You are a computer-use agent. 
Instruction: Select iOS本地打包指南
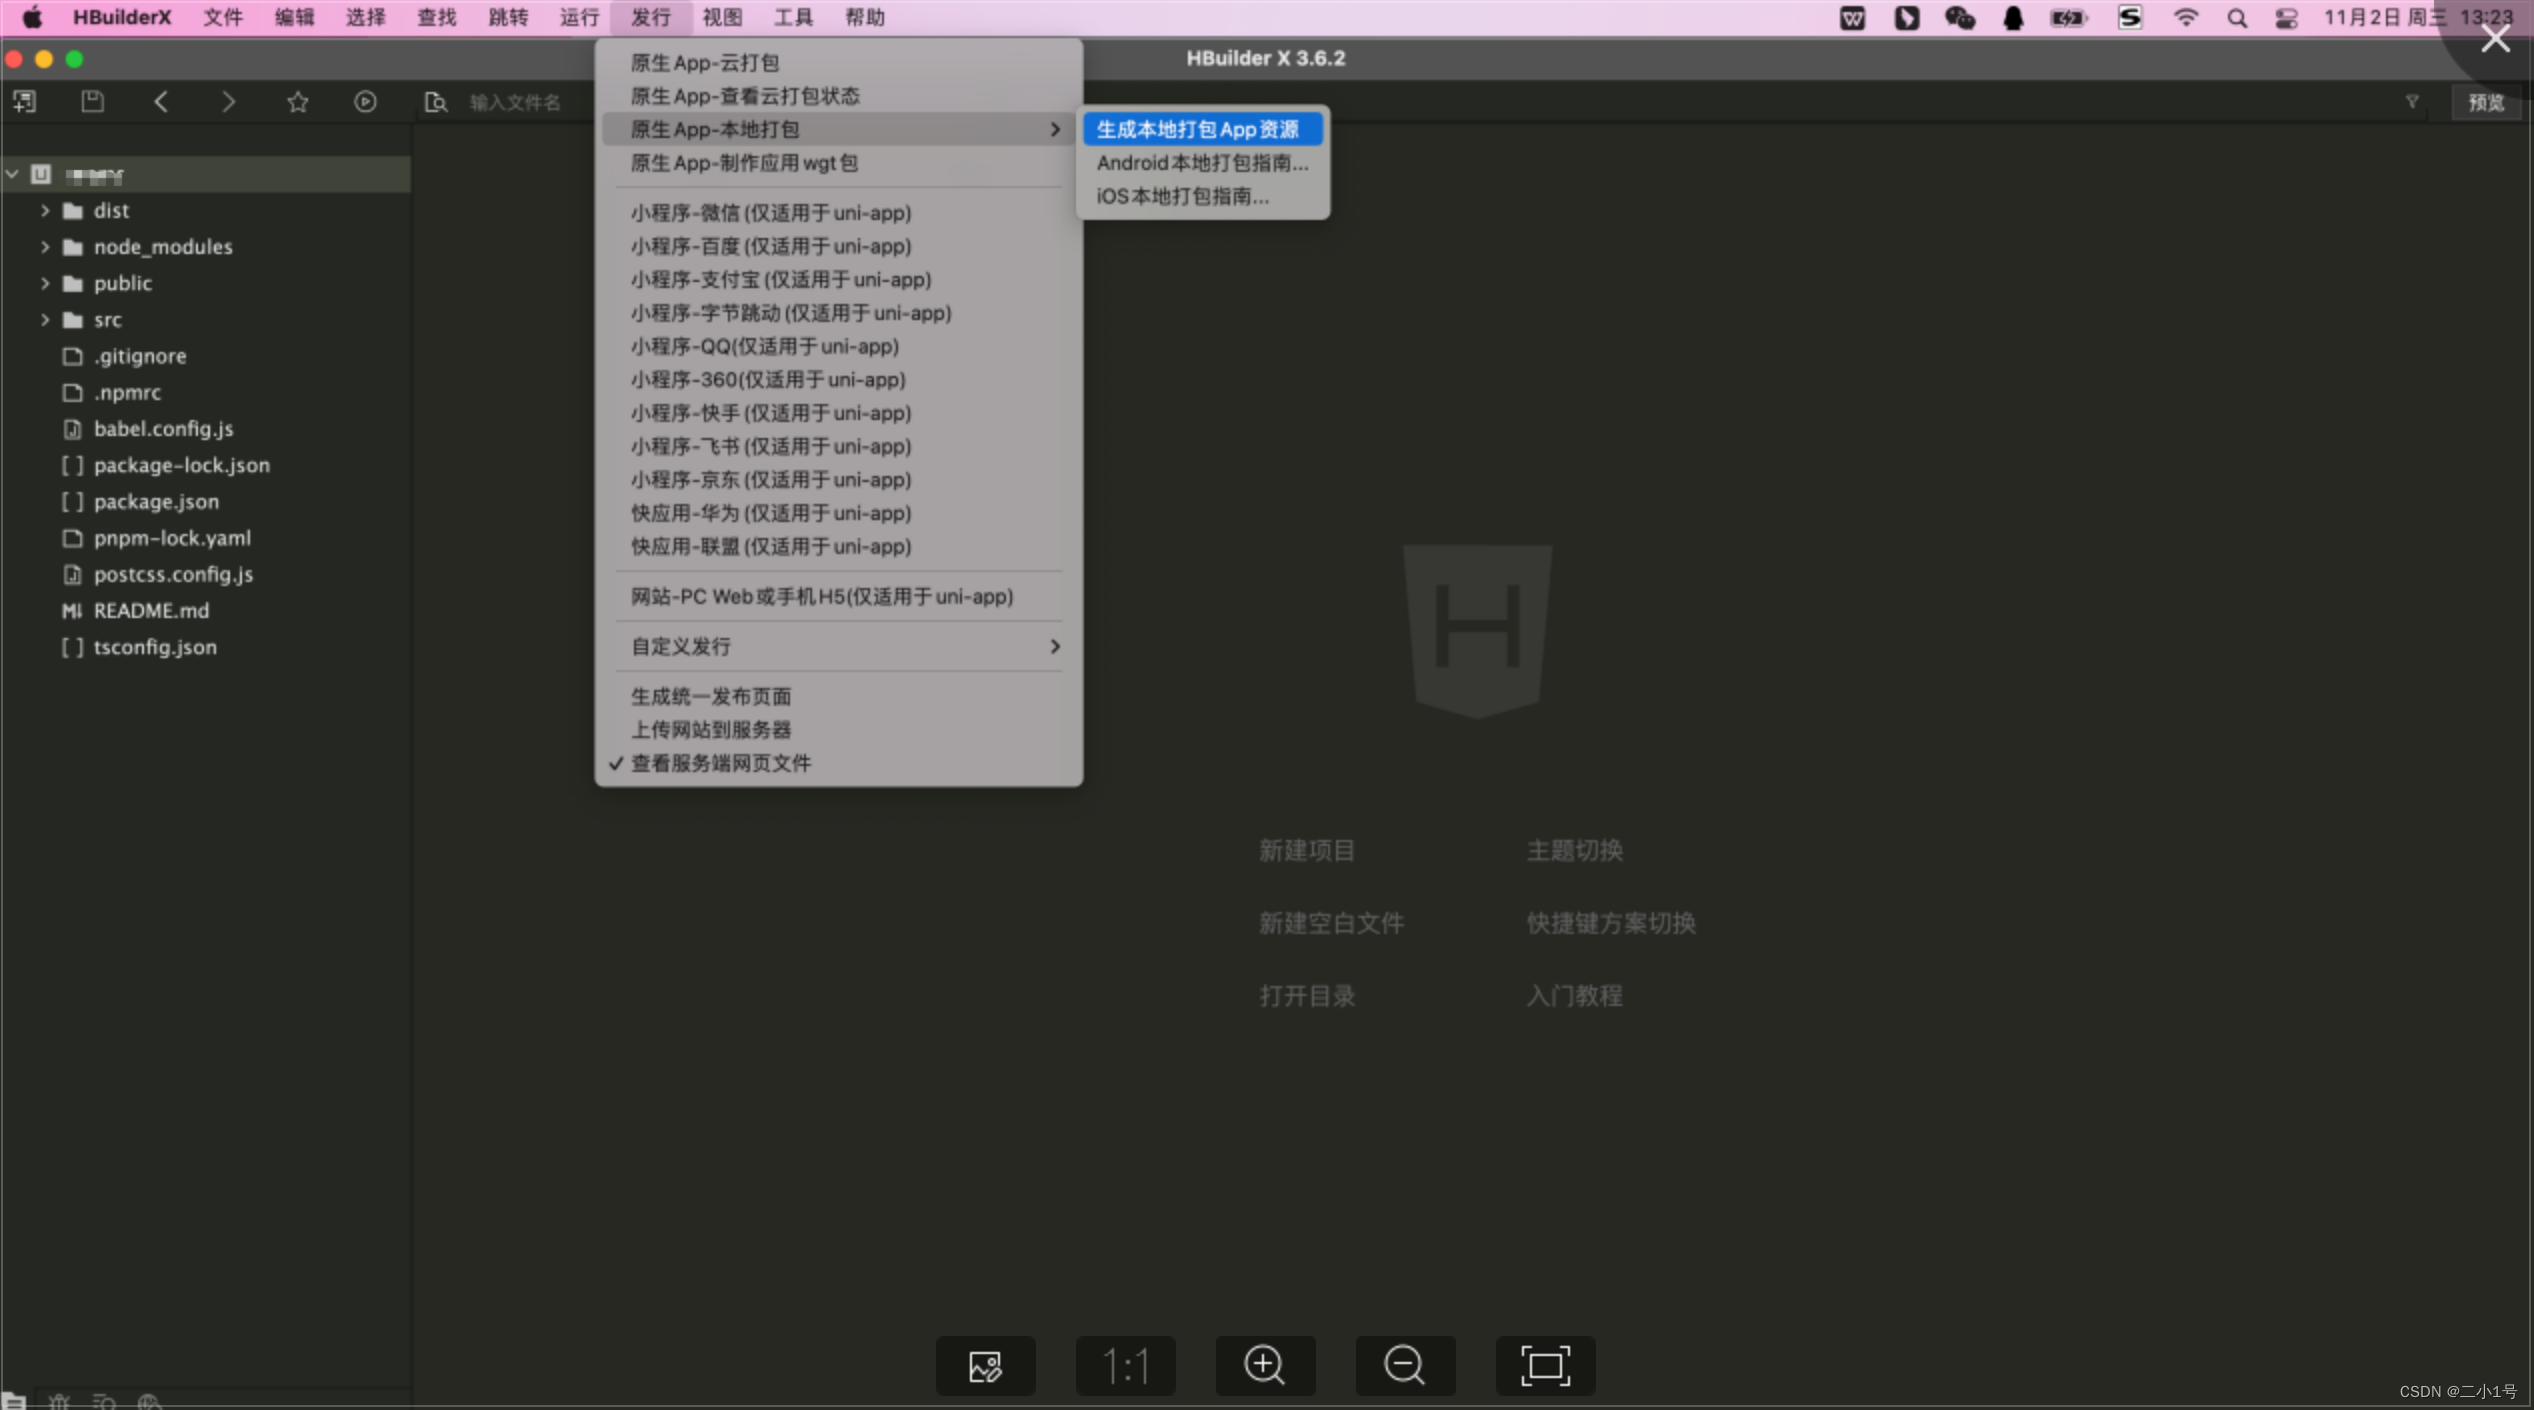pos(1203,196)
